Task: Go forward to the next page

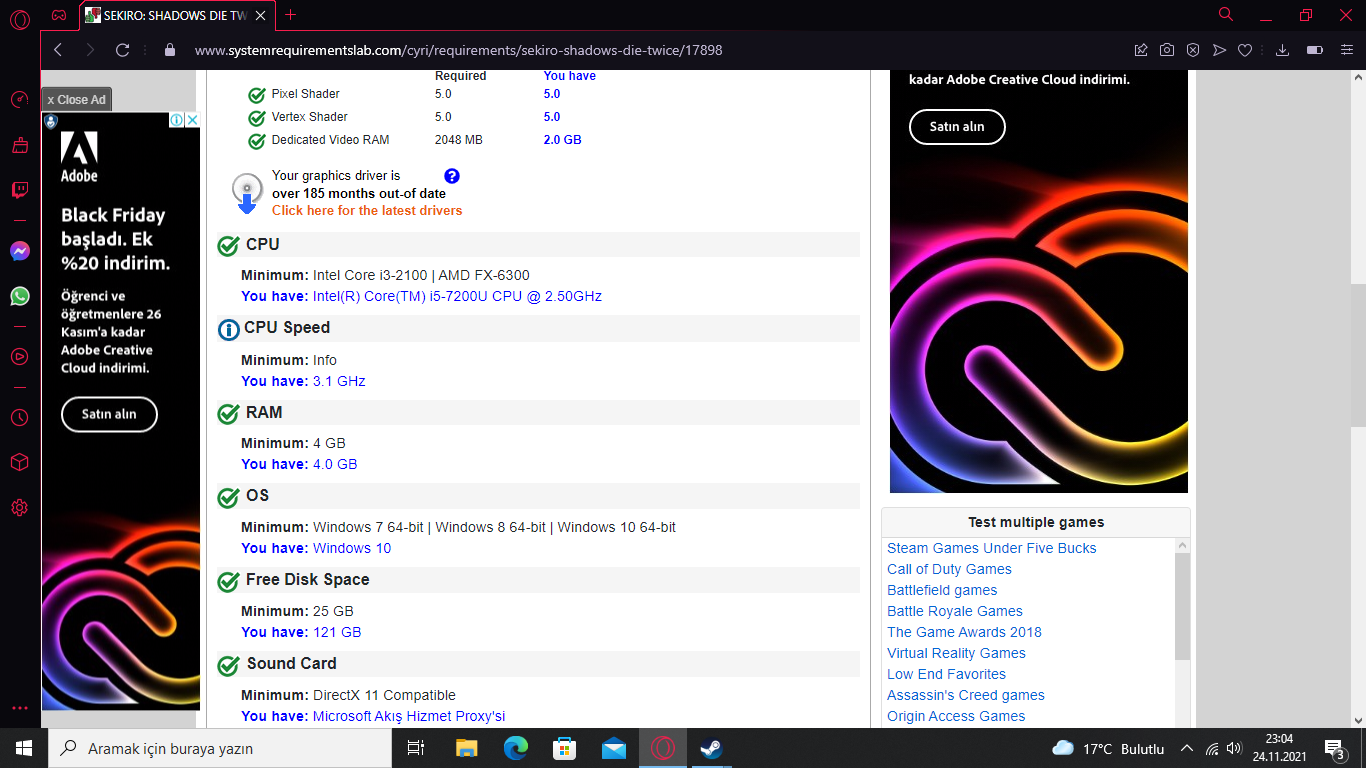Action: tap(90, 50)
